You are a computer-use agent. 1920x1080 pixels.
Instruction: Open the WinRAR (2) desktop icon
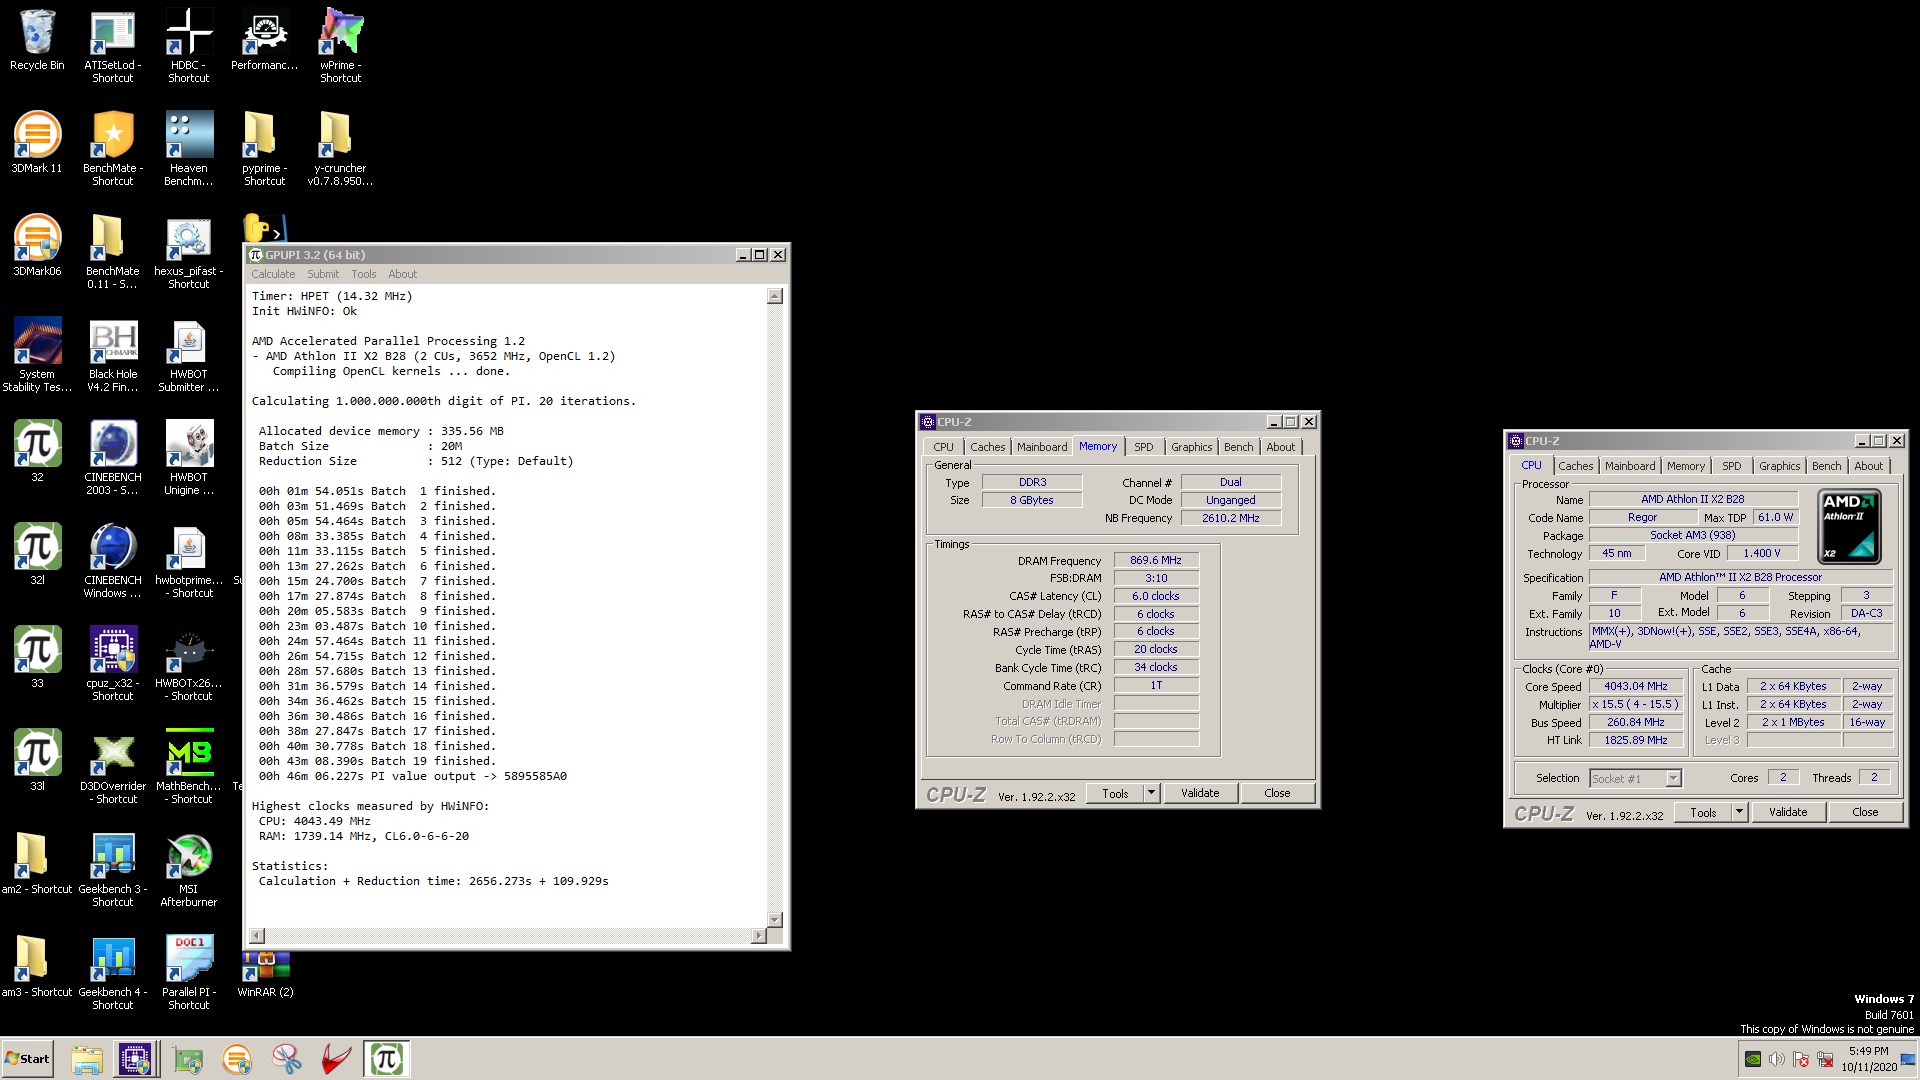click(265, 975)
